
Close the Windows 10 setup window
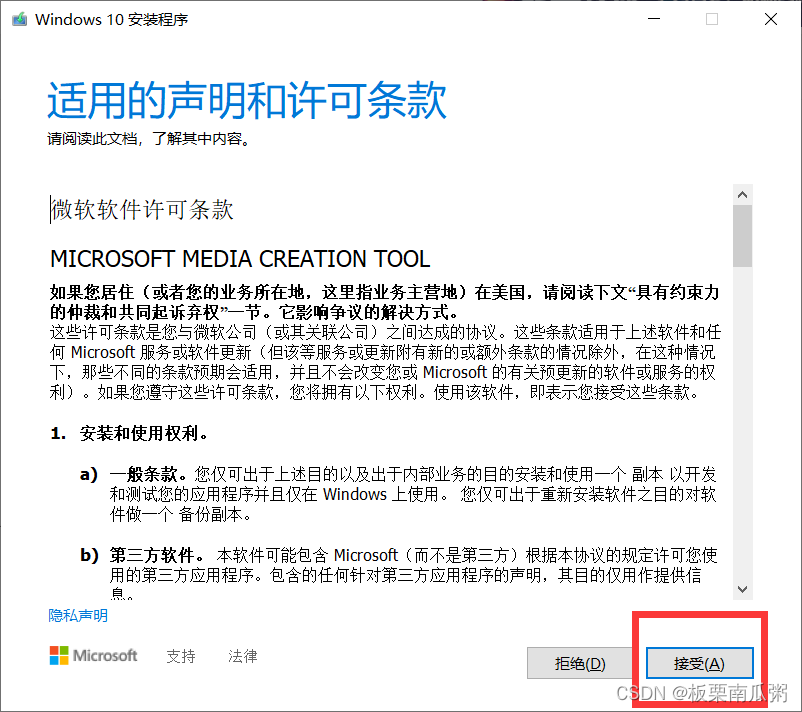click(771, 19)
